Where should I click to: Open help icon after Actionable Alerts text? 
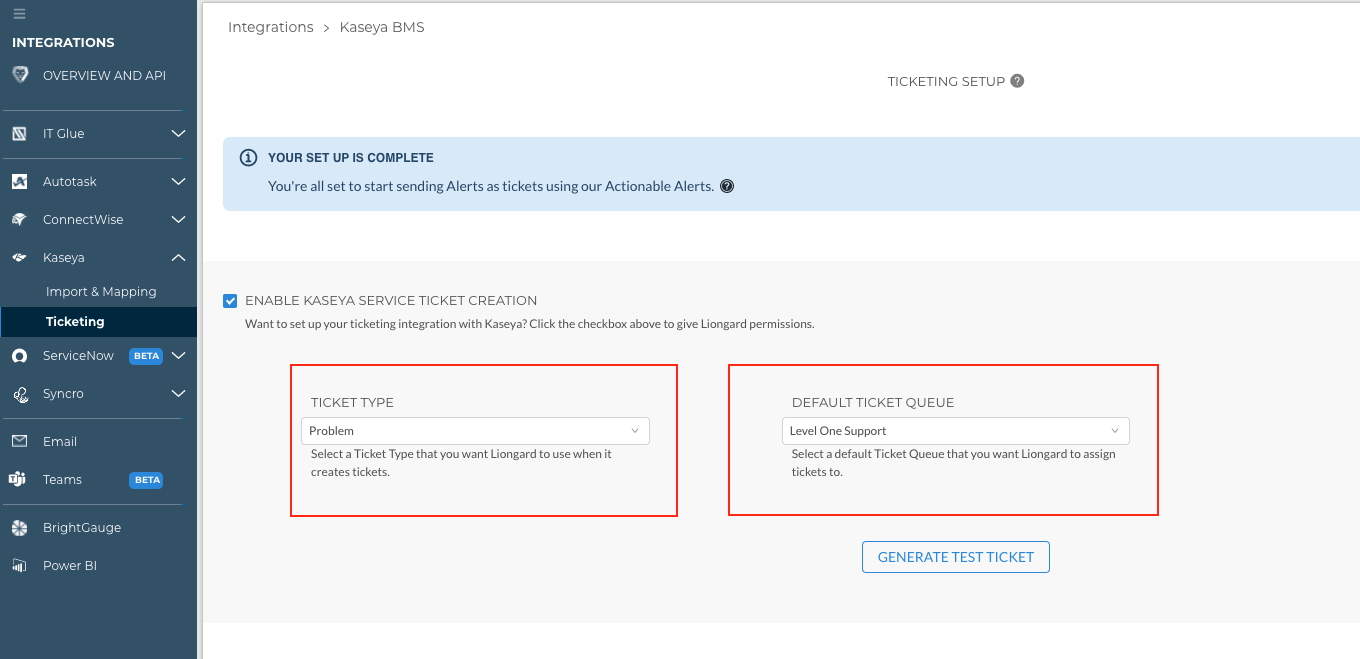tap(727, 186)
